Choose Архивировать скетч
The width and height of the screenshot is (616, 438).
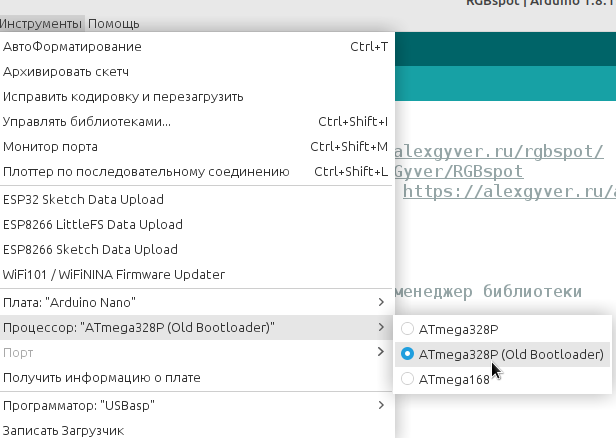click(196, 72)
